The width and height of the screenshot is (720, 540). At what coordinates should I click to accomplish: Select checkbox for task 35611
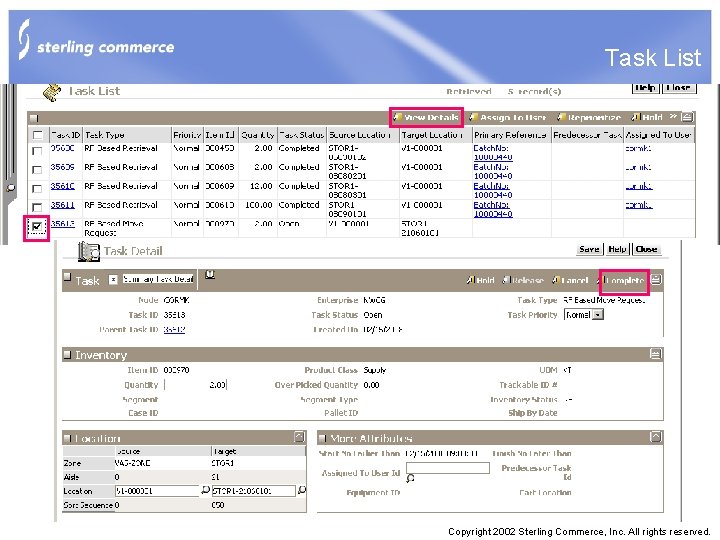point(38,207)
